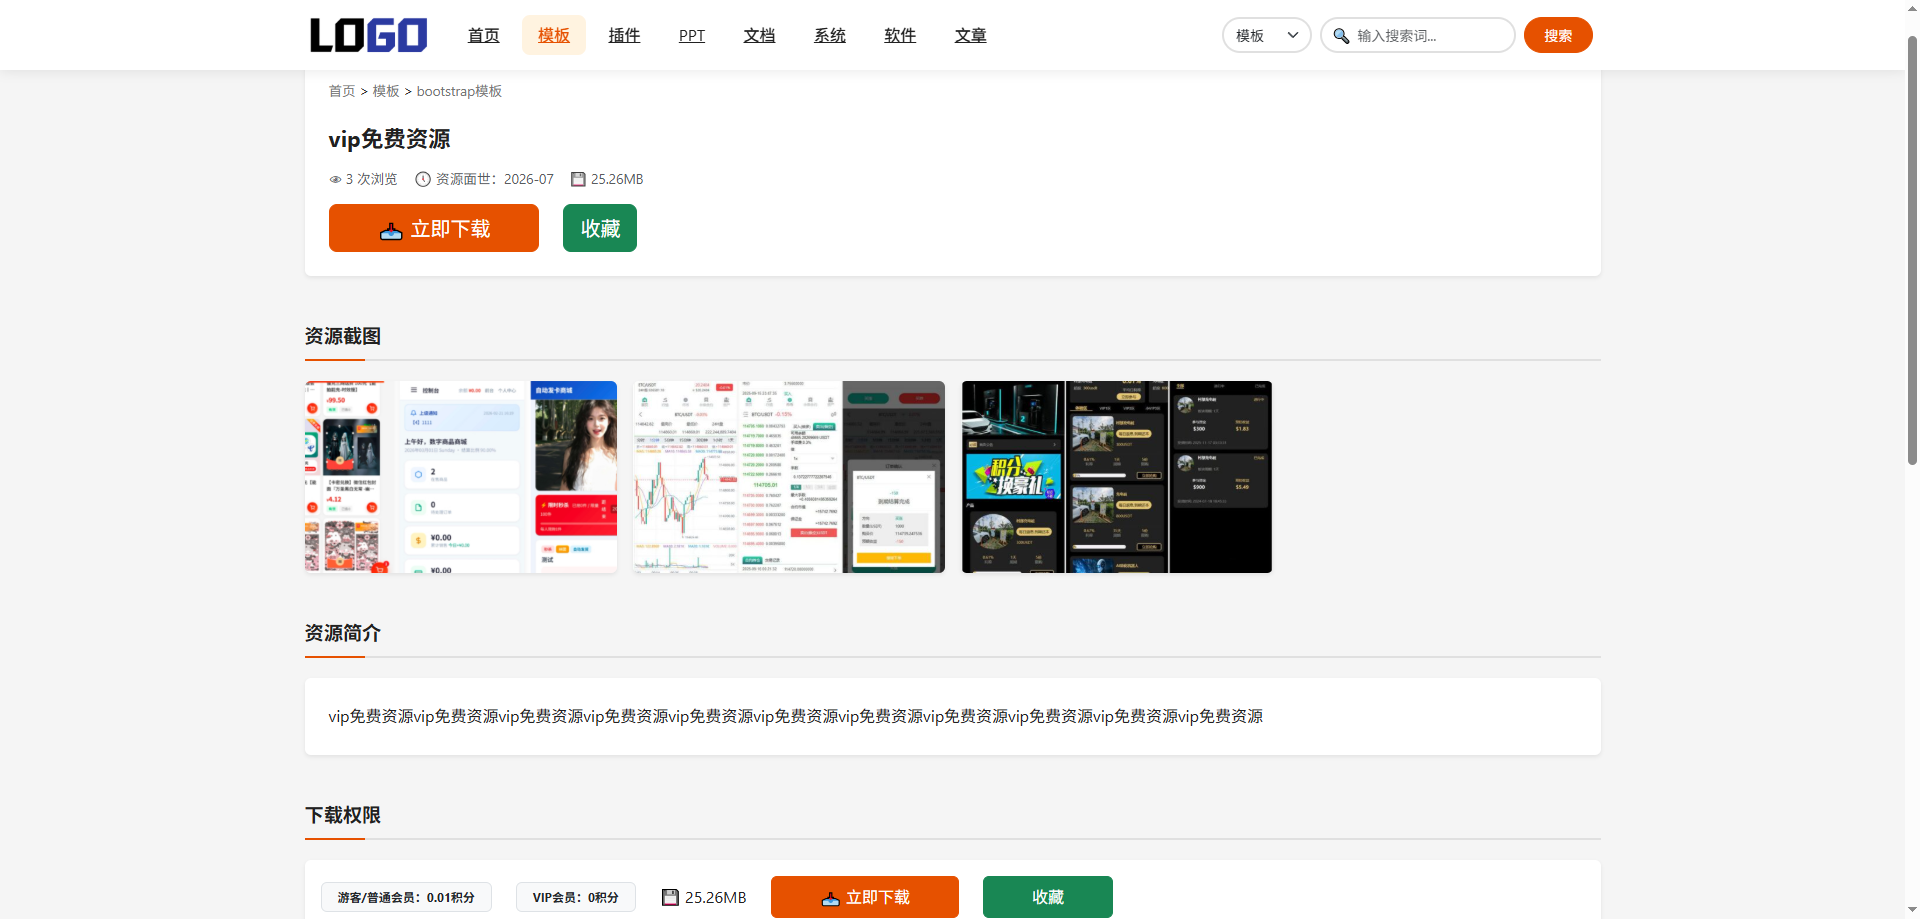Click the scrollbar up arrow
Screen dimensions: 1920x919
click(1912, 7)
